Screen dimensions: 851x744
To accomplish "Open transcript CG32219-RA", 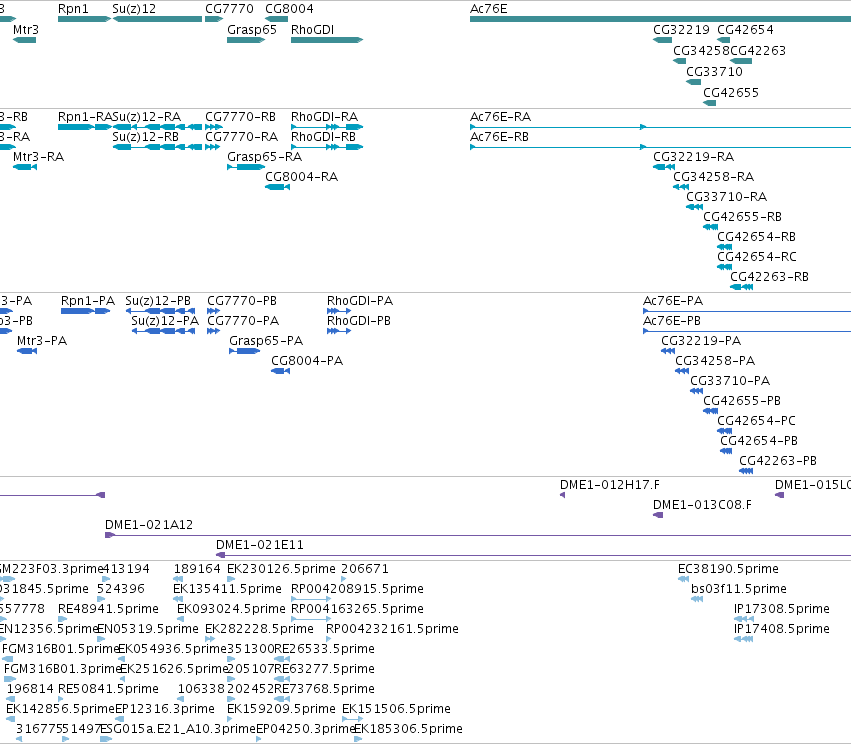I will [x=694, y=157].
